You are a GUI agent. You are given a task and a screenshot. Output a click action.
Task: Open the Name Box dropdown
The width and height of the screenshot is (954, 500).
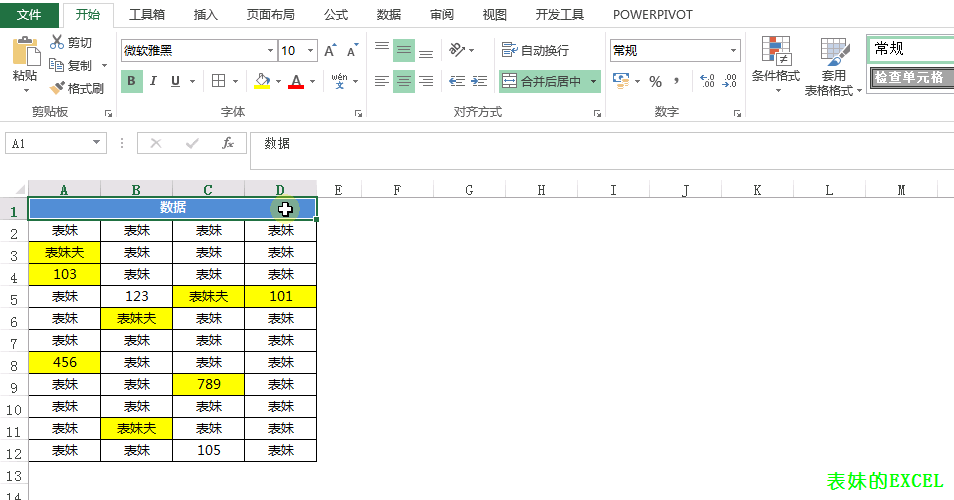96,143
